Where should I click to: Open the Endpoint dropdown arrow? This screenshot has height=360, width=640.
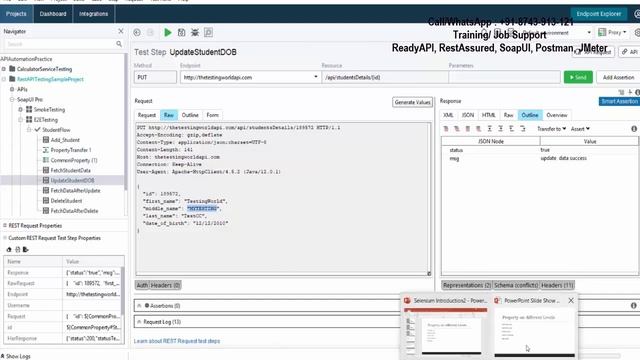click(x=316, y=77)
